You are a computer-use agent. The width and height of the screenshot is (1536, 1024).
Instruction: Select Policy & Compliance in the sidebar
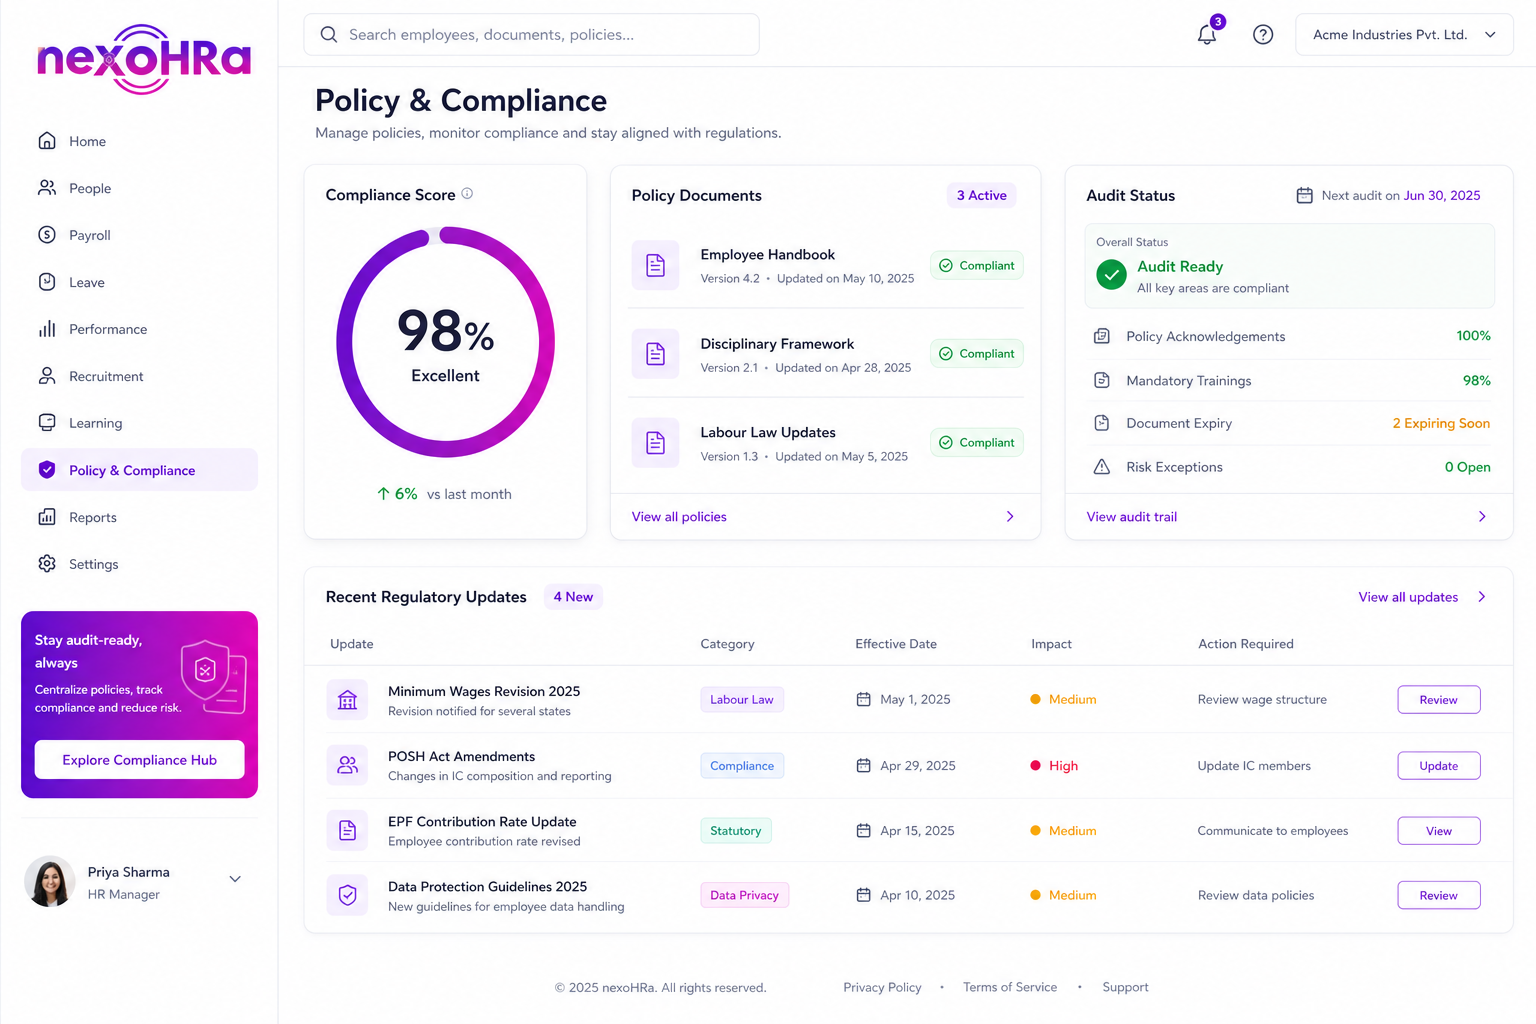point(139,470)
